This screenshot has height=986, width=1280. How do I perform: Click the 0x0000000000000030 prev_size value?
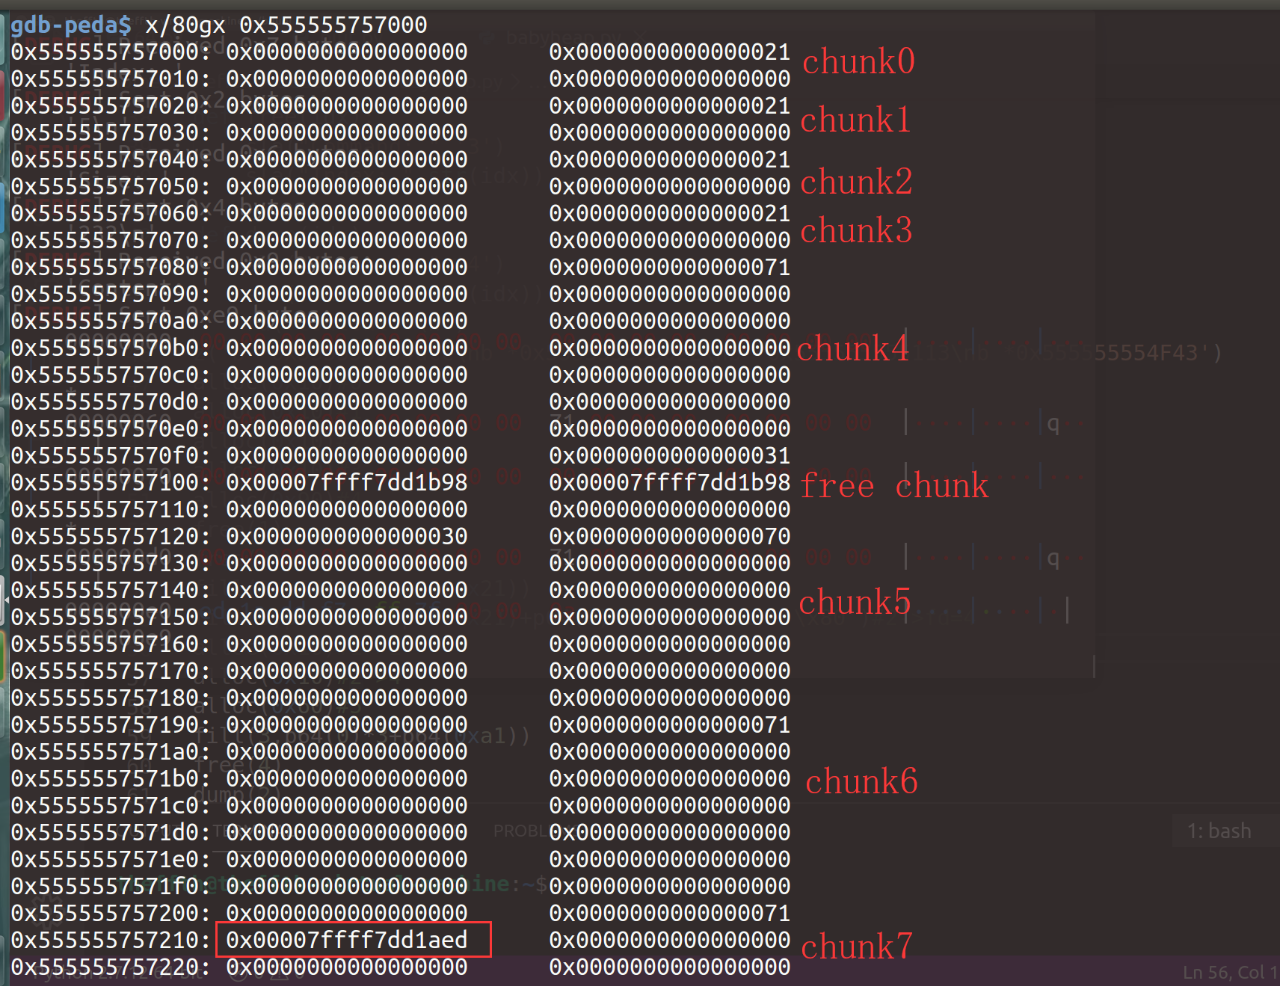click(x=347, y=537)
